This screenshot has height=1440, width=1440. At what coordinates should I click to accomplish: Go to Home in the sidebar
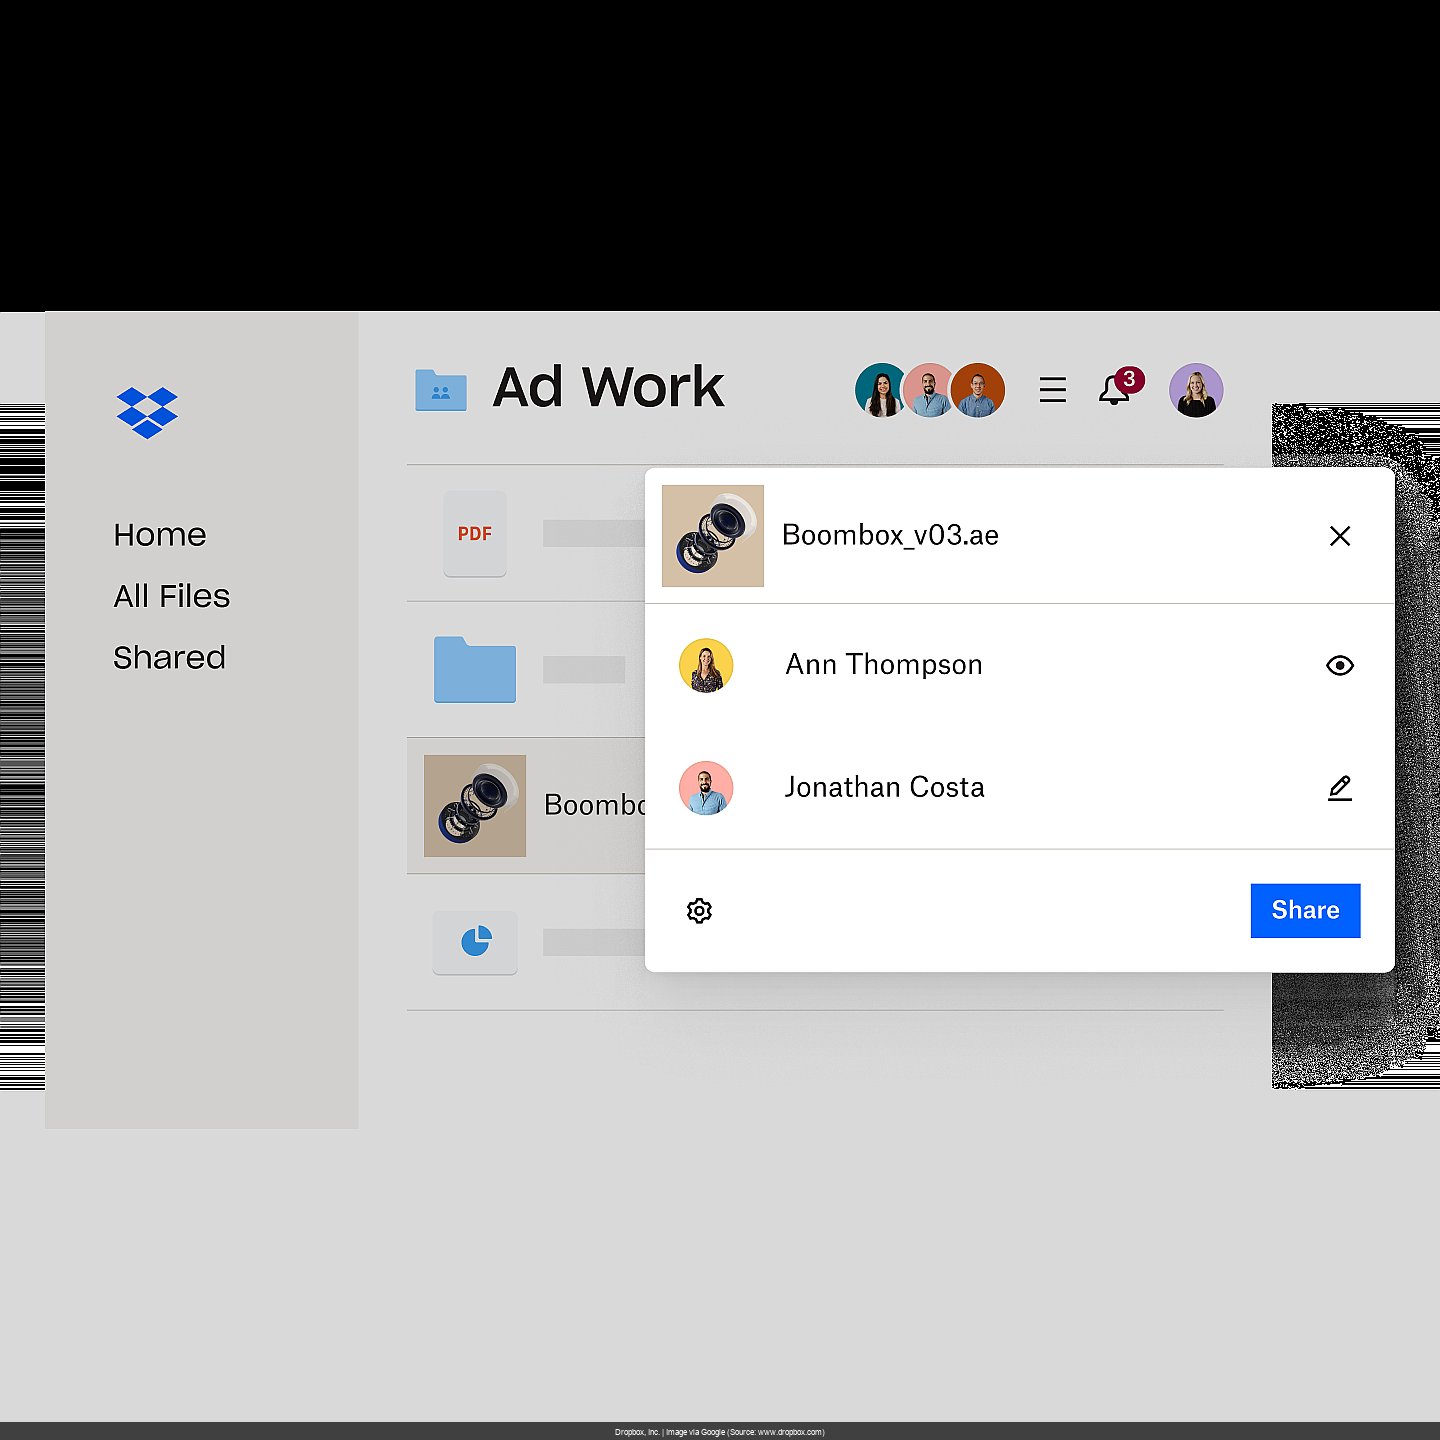click(160, 535)
